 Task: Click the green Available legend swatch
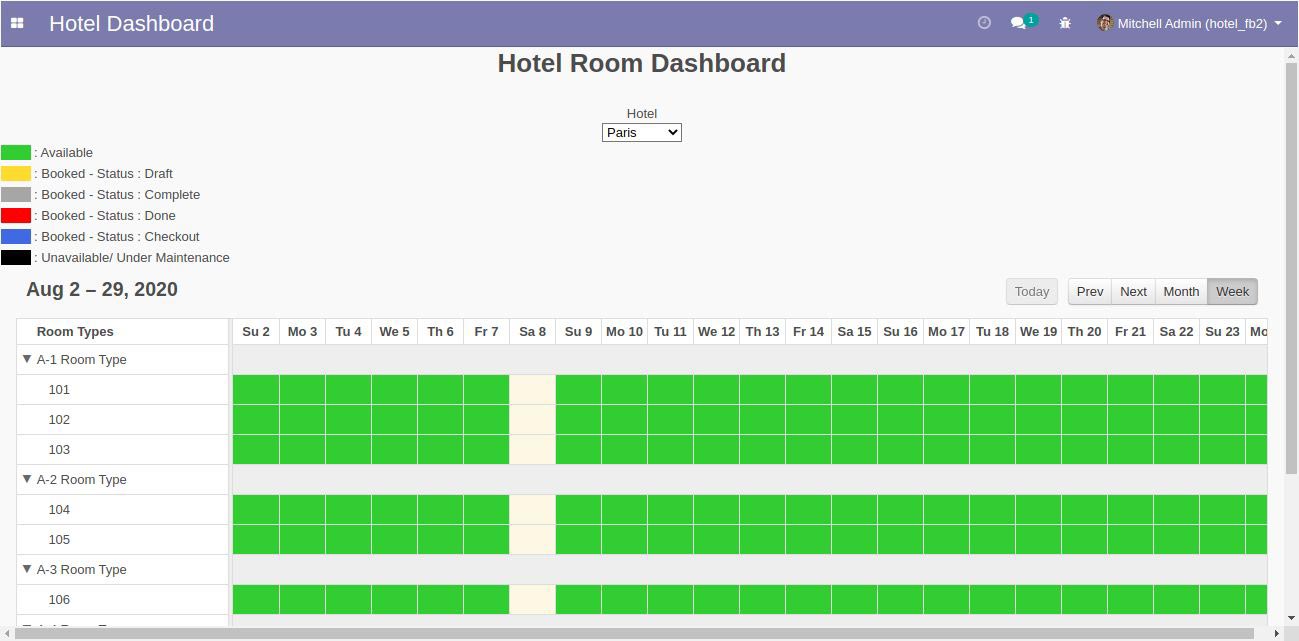click(16, 153)
